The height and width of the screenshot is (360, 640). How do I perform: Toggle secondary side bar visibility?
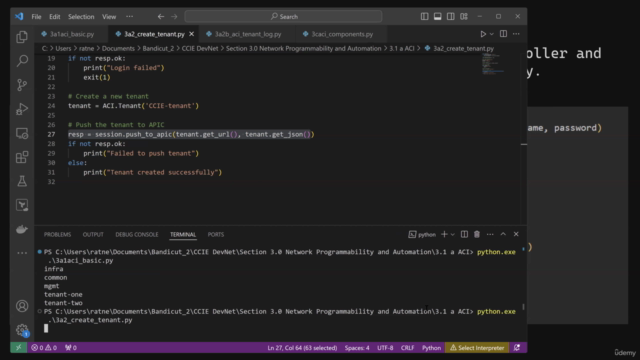coord(451,16)
